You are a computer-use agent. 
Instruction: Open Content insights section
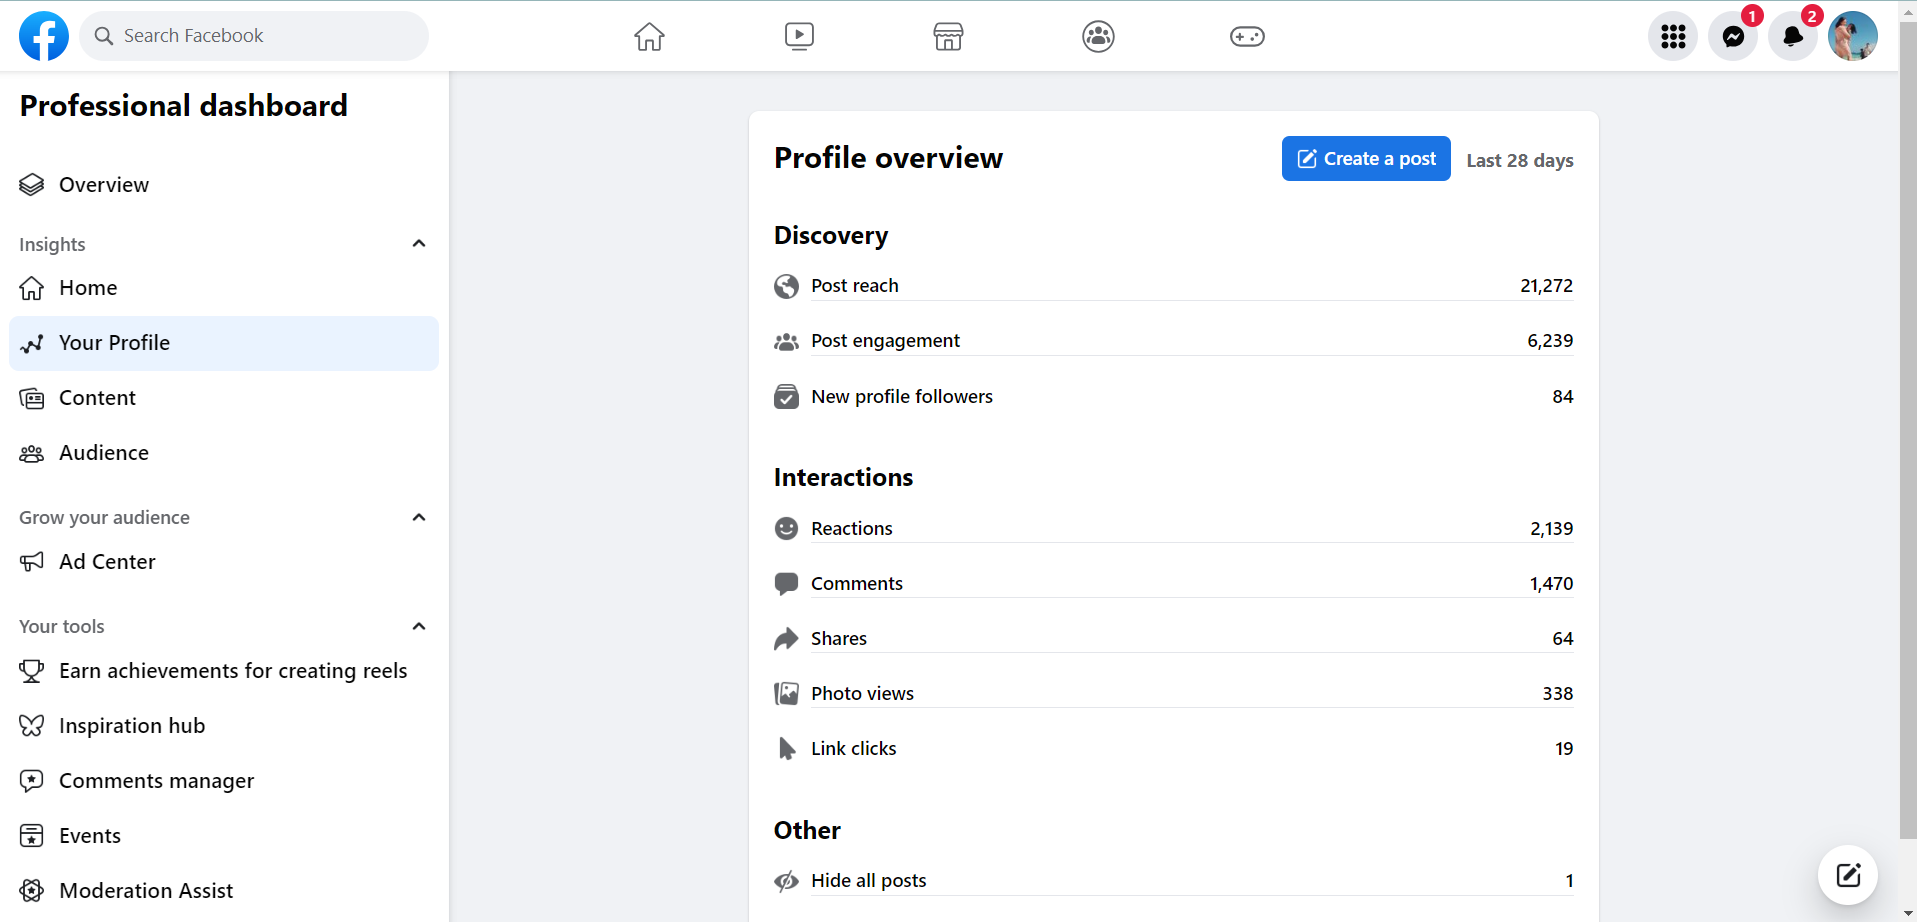[x=224, y=398]
